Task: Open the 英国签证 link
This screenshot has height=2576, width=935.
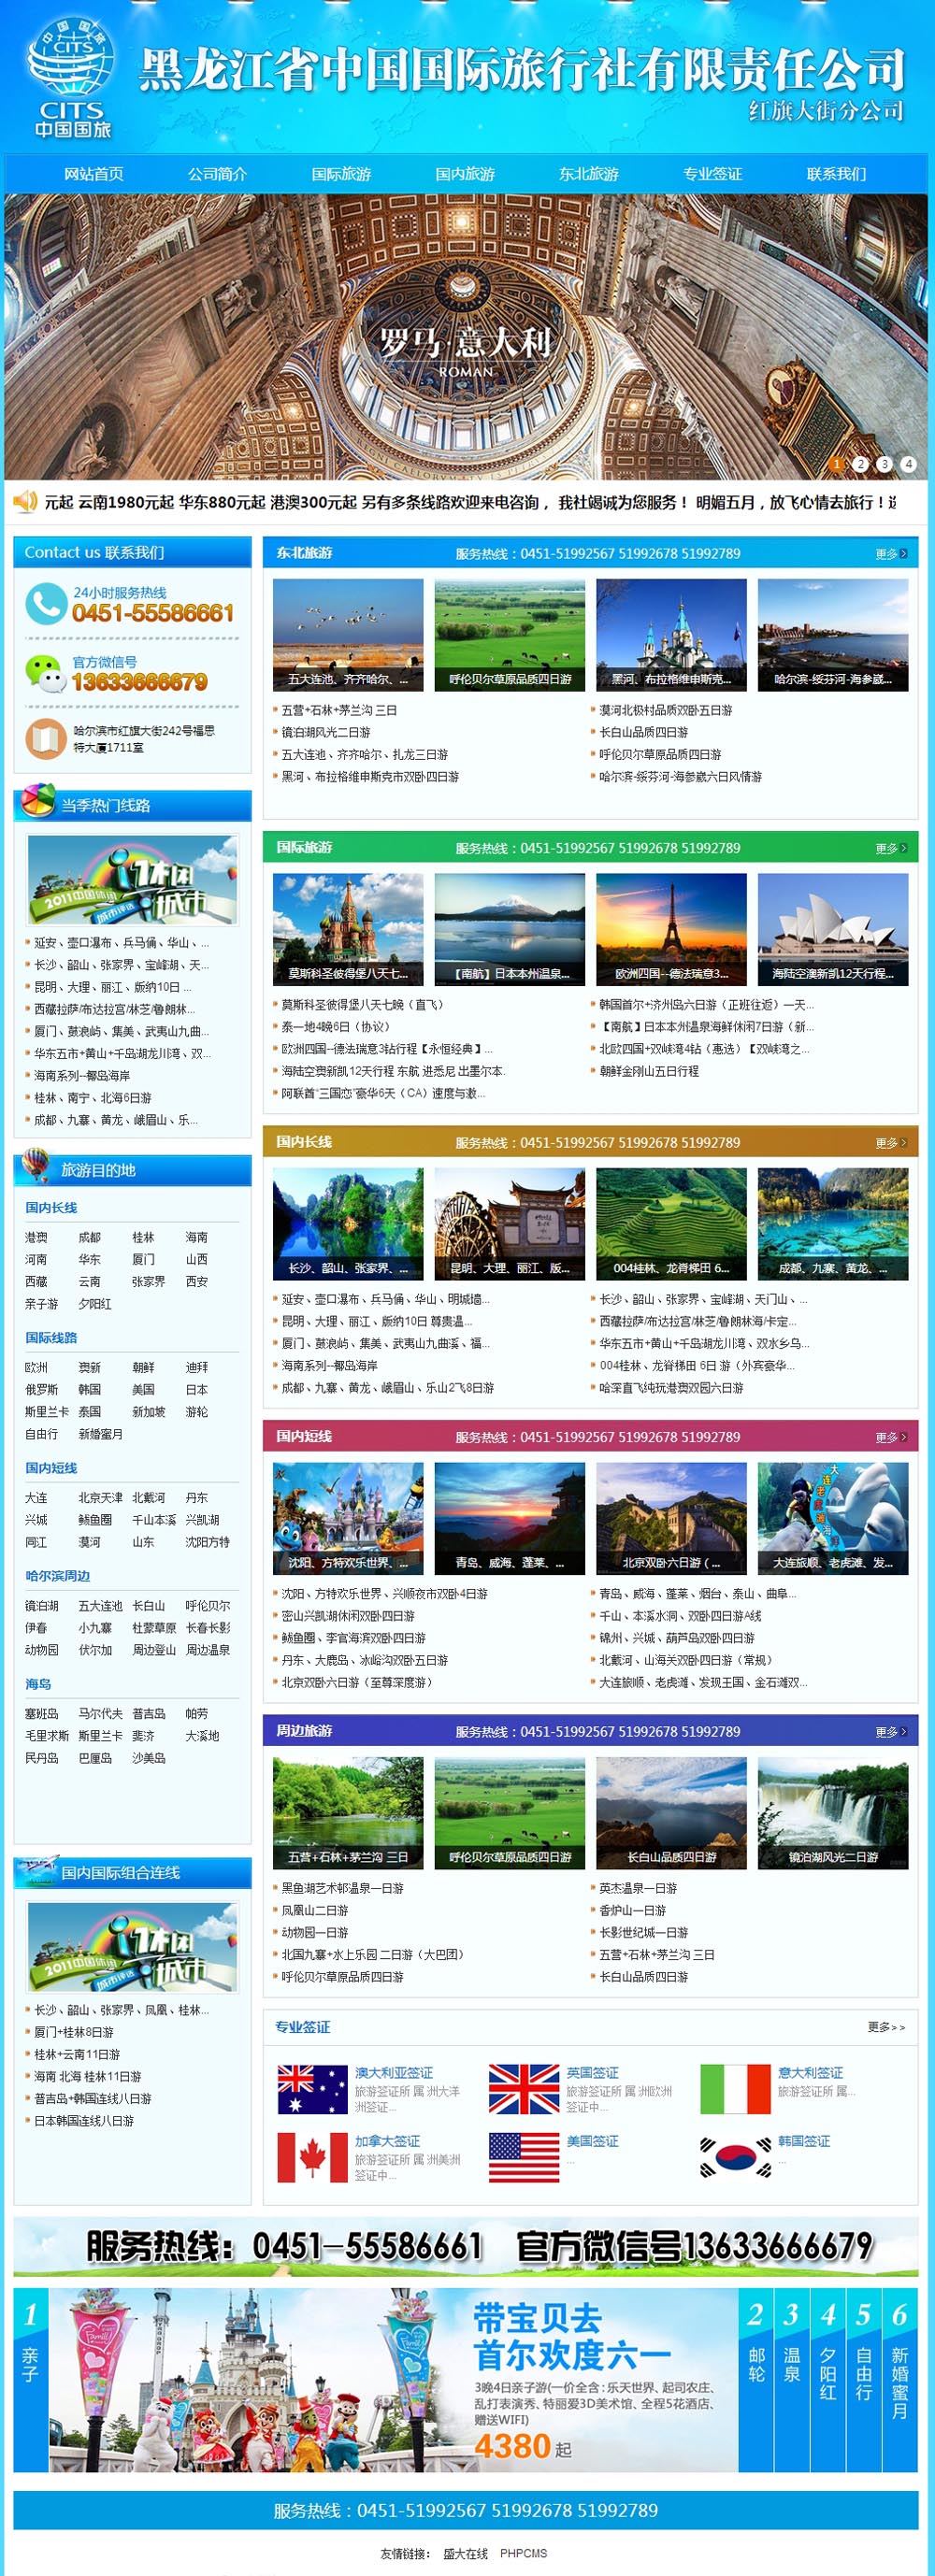Action: pos(592,2073)
